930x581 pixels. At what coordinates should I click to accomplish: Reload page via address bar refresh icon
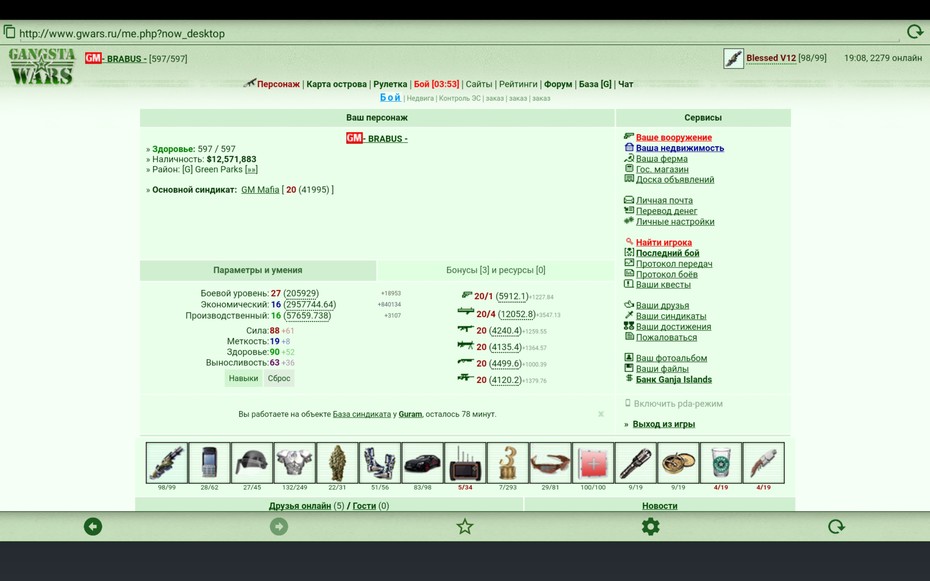pos(915,32)
